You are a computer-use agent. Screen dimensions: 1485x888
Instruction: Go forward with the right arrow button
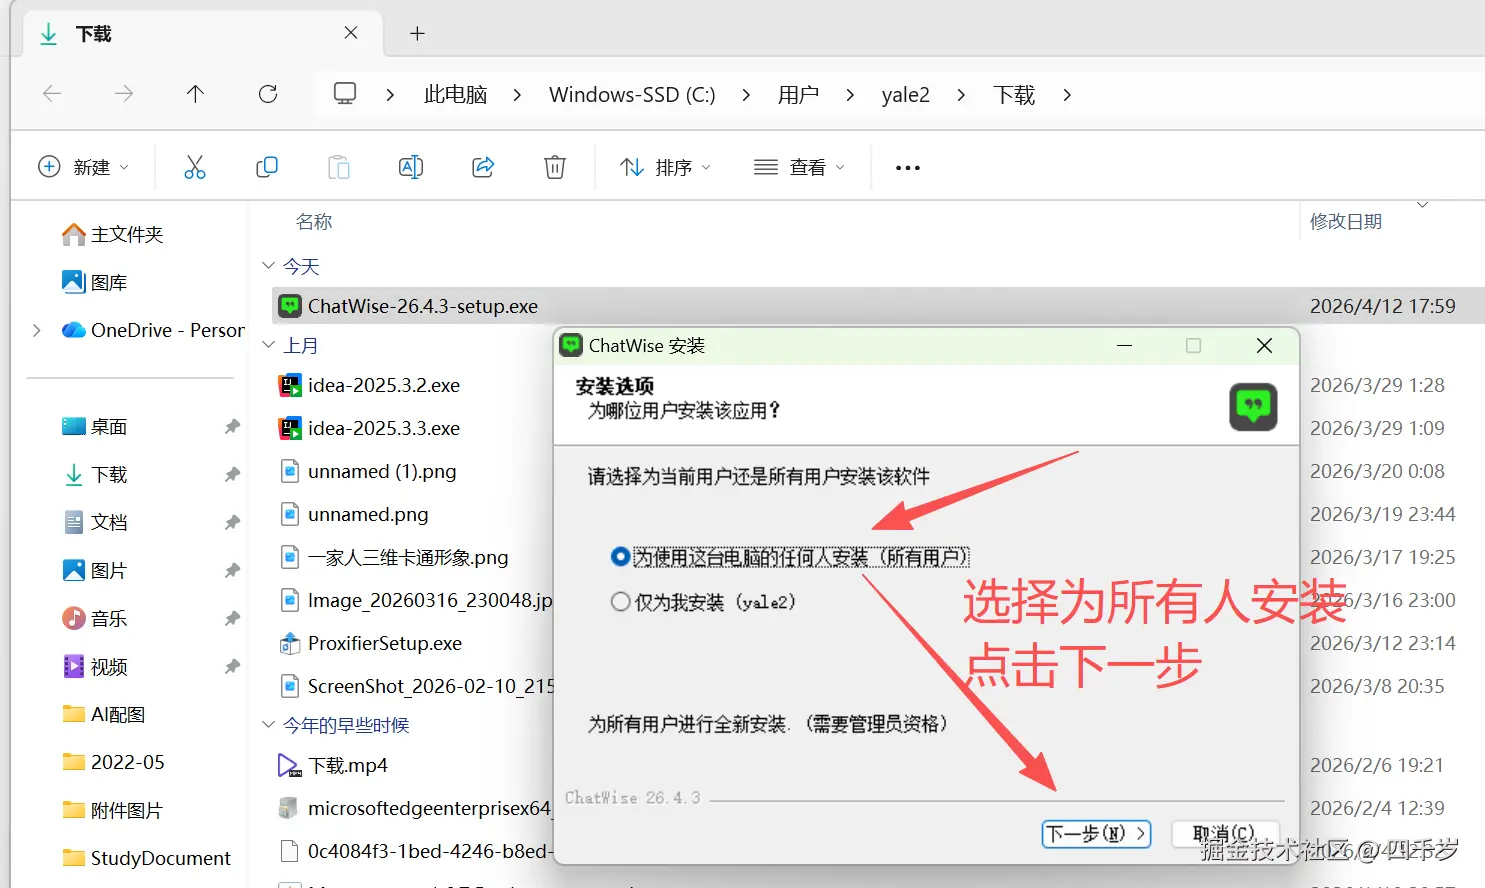[124, 94]
